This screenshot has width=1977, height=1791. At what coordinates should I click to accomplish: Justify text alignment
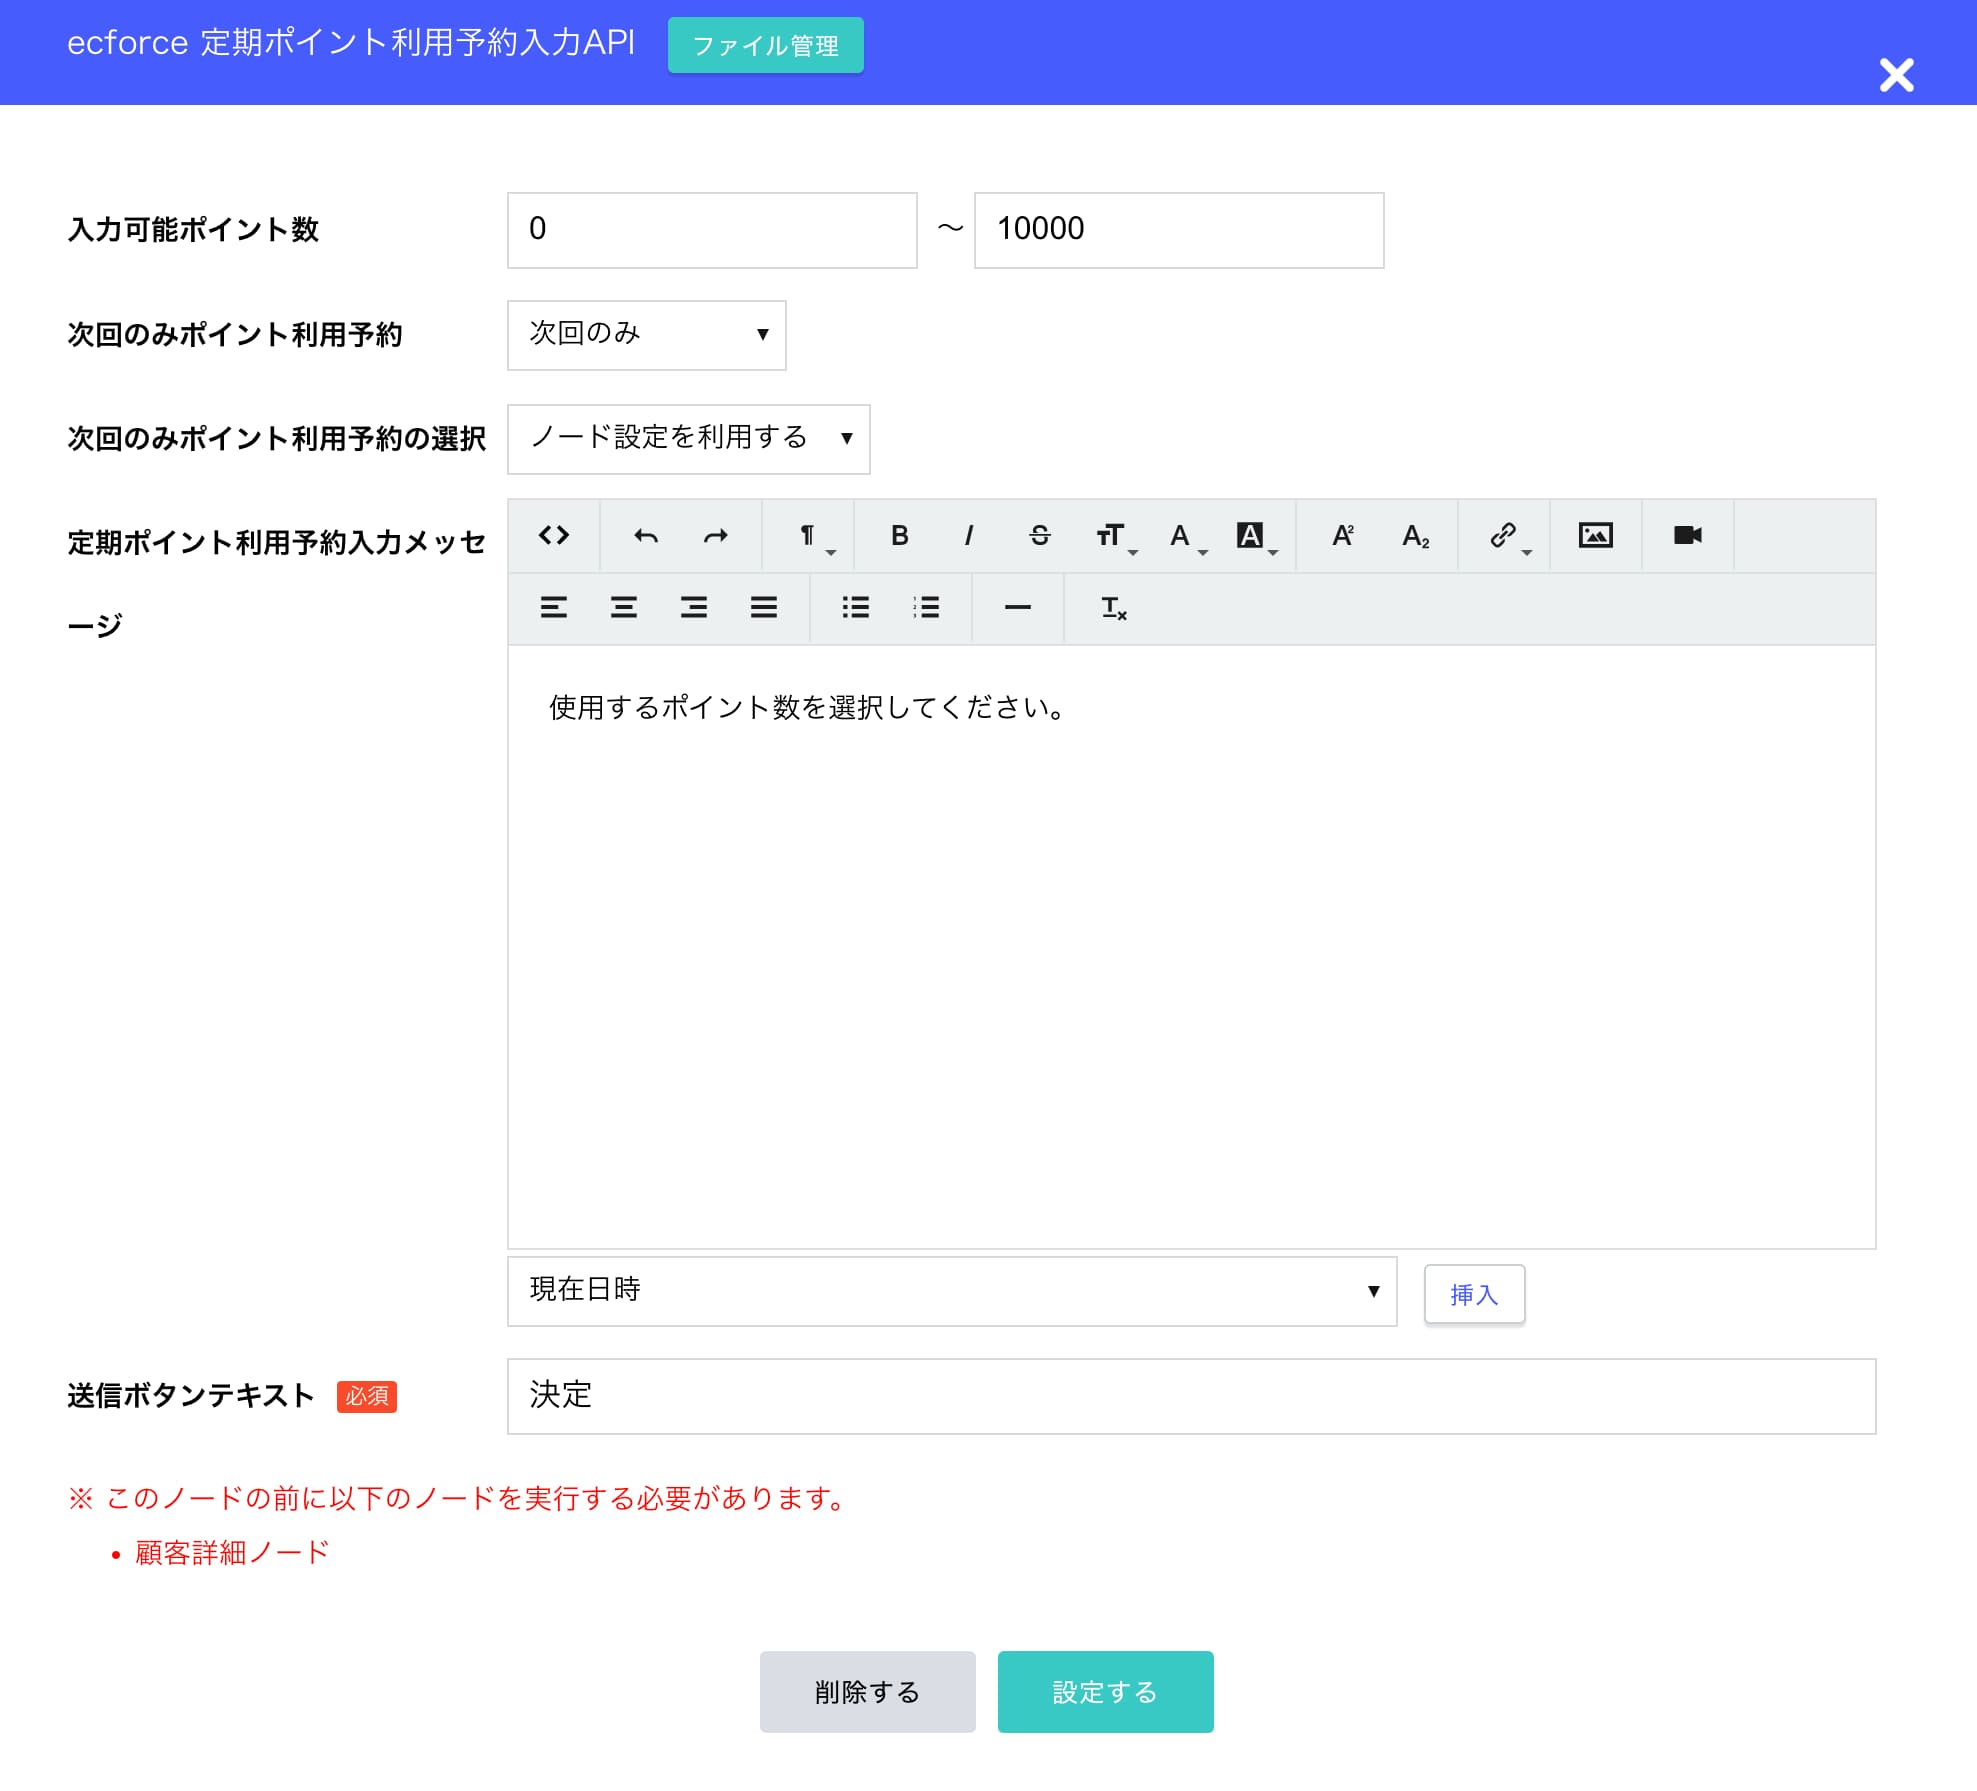coord(764,607)
